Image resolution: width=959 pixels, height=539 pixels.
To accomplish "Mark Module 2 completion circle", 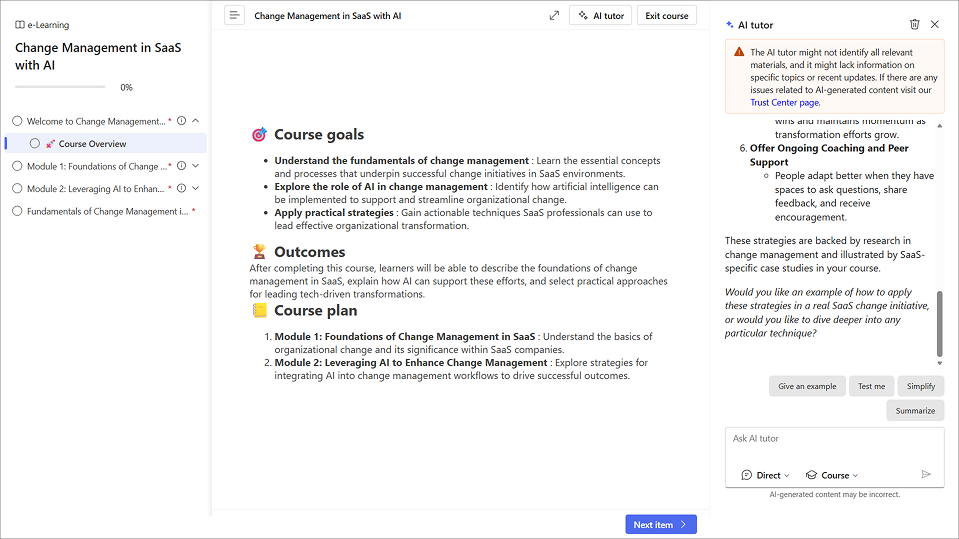I will point(17,188).
